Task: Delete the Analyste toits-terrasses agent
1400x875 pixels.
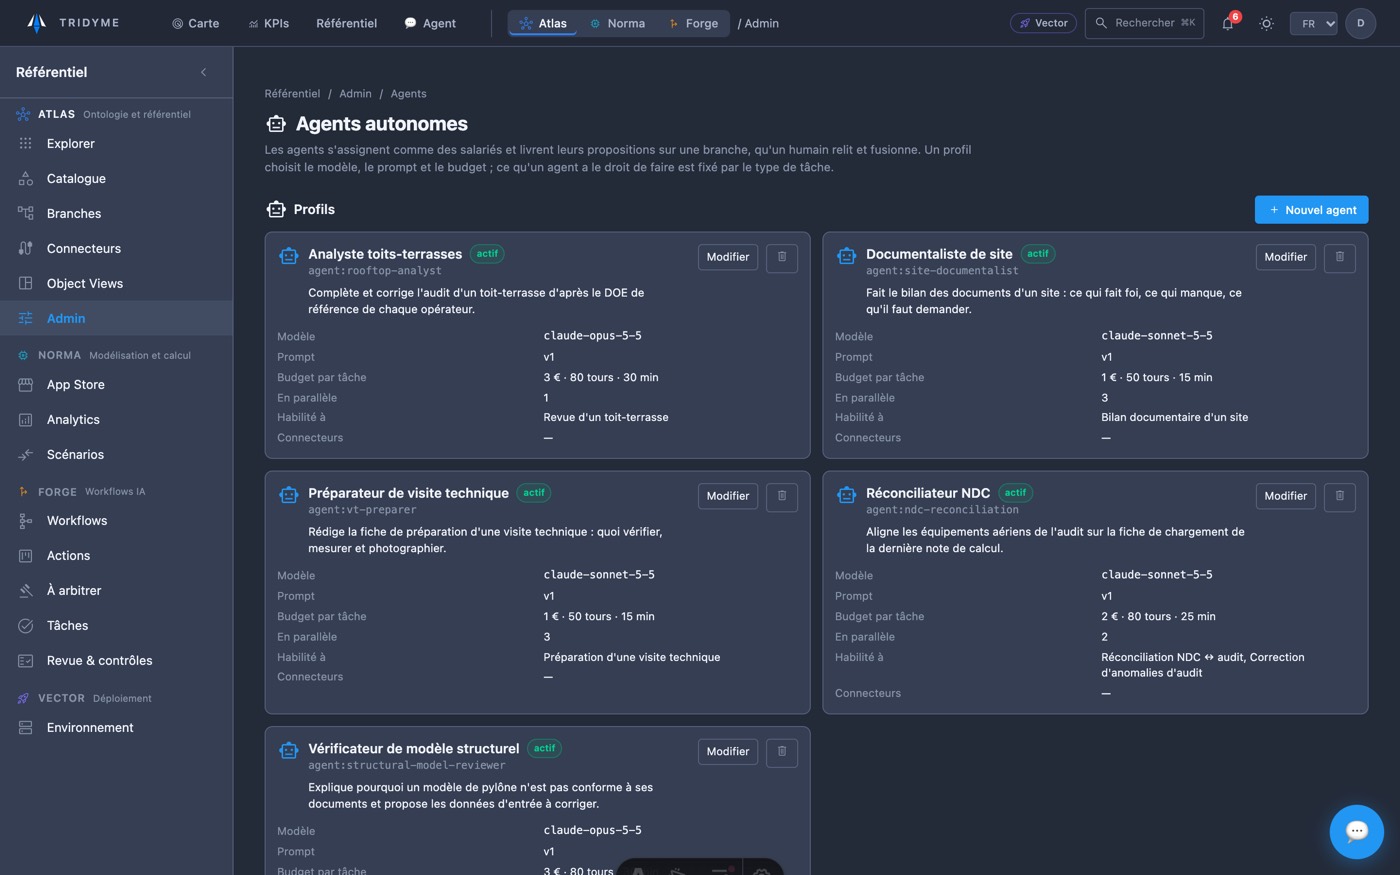Action: click(782, 257)
